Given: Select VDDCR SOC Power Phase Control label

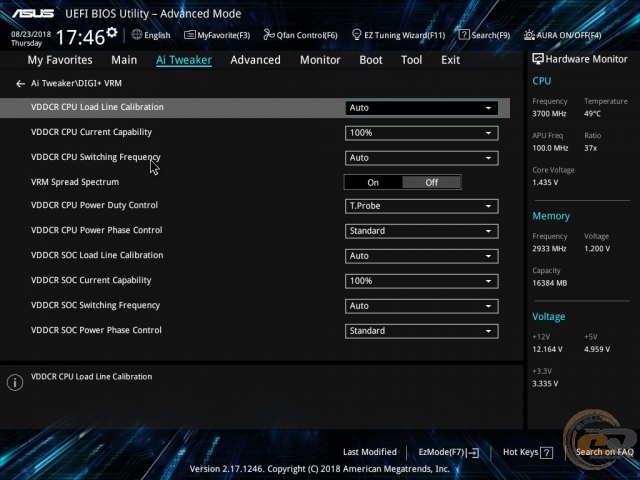Looking at the screenshot, I should point(96,330).
